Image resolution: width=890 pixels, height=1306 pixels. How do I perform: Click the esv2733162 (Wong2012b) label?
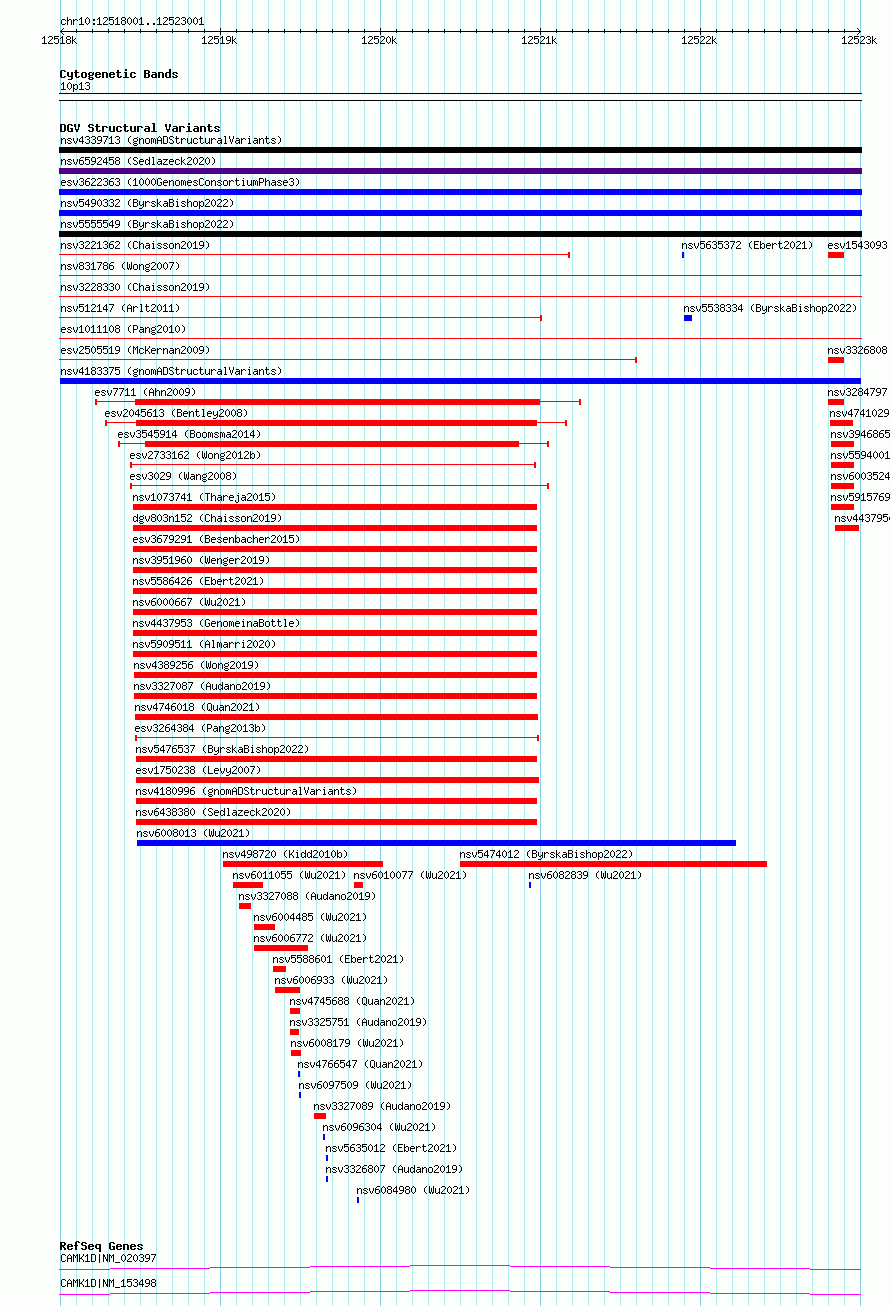pos(195,455)
